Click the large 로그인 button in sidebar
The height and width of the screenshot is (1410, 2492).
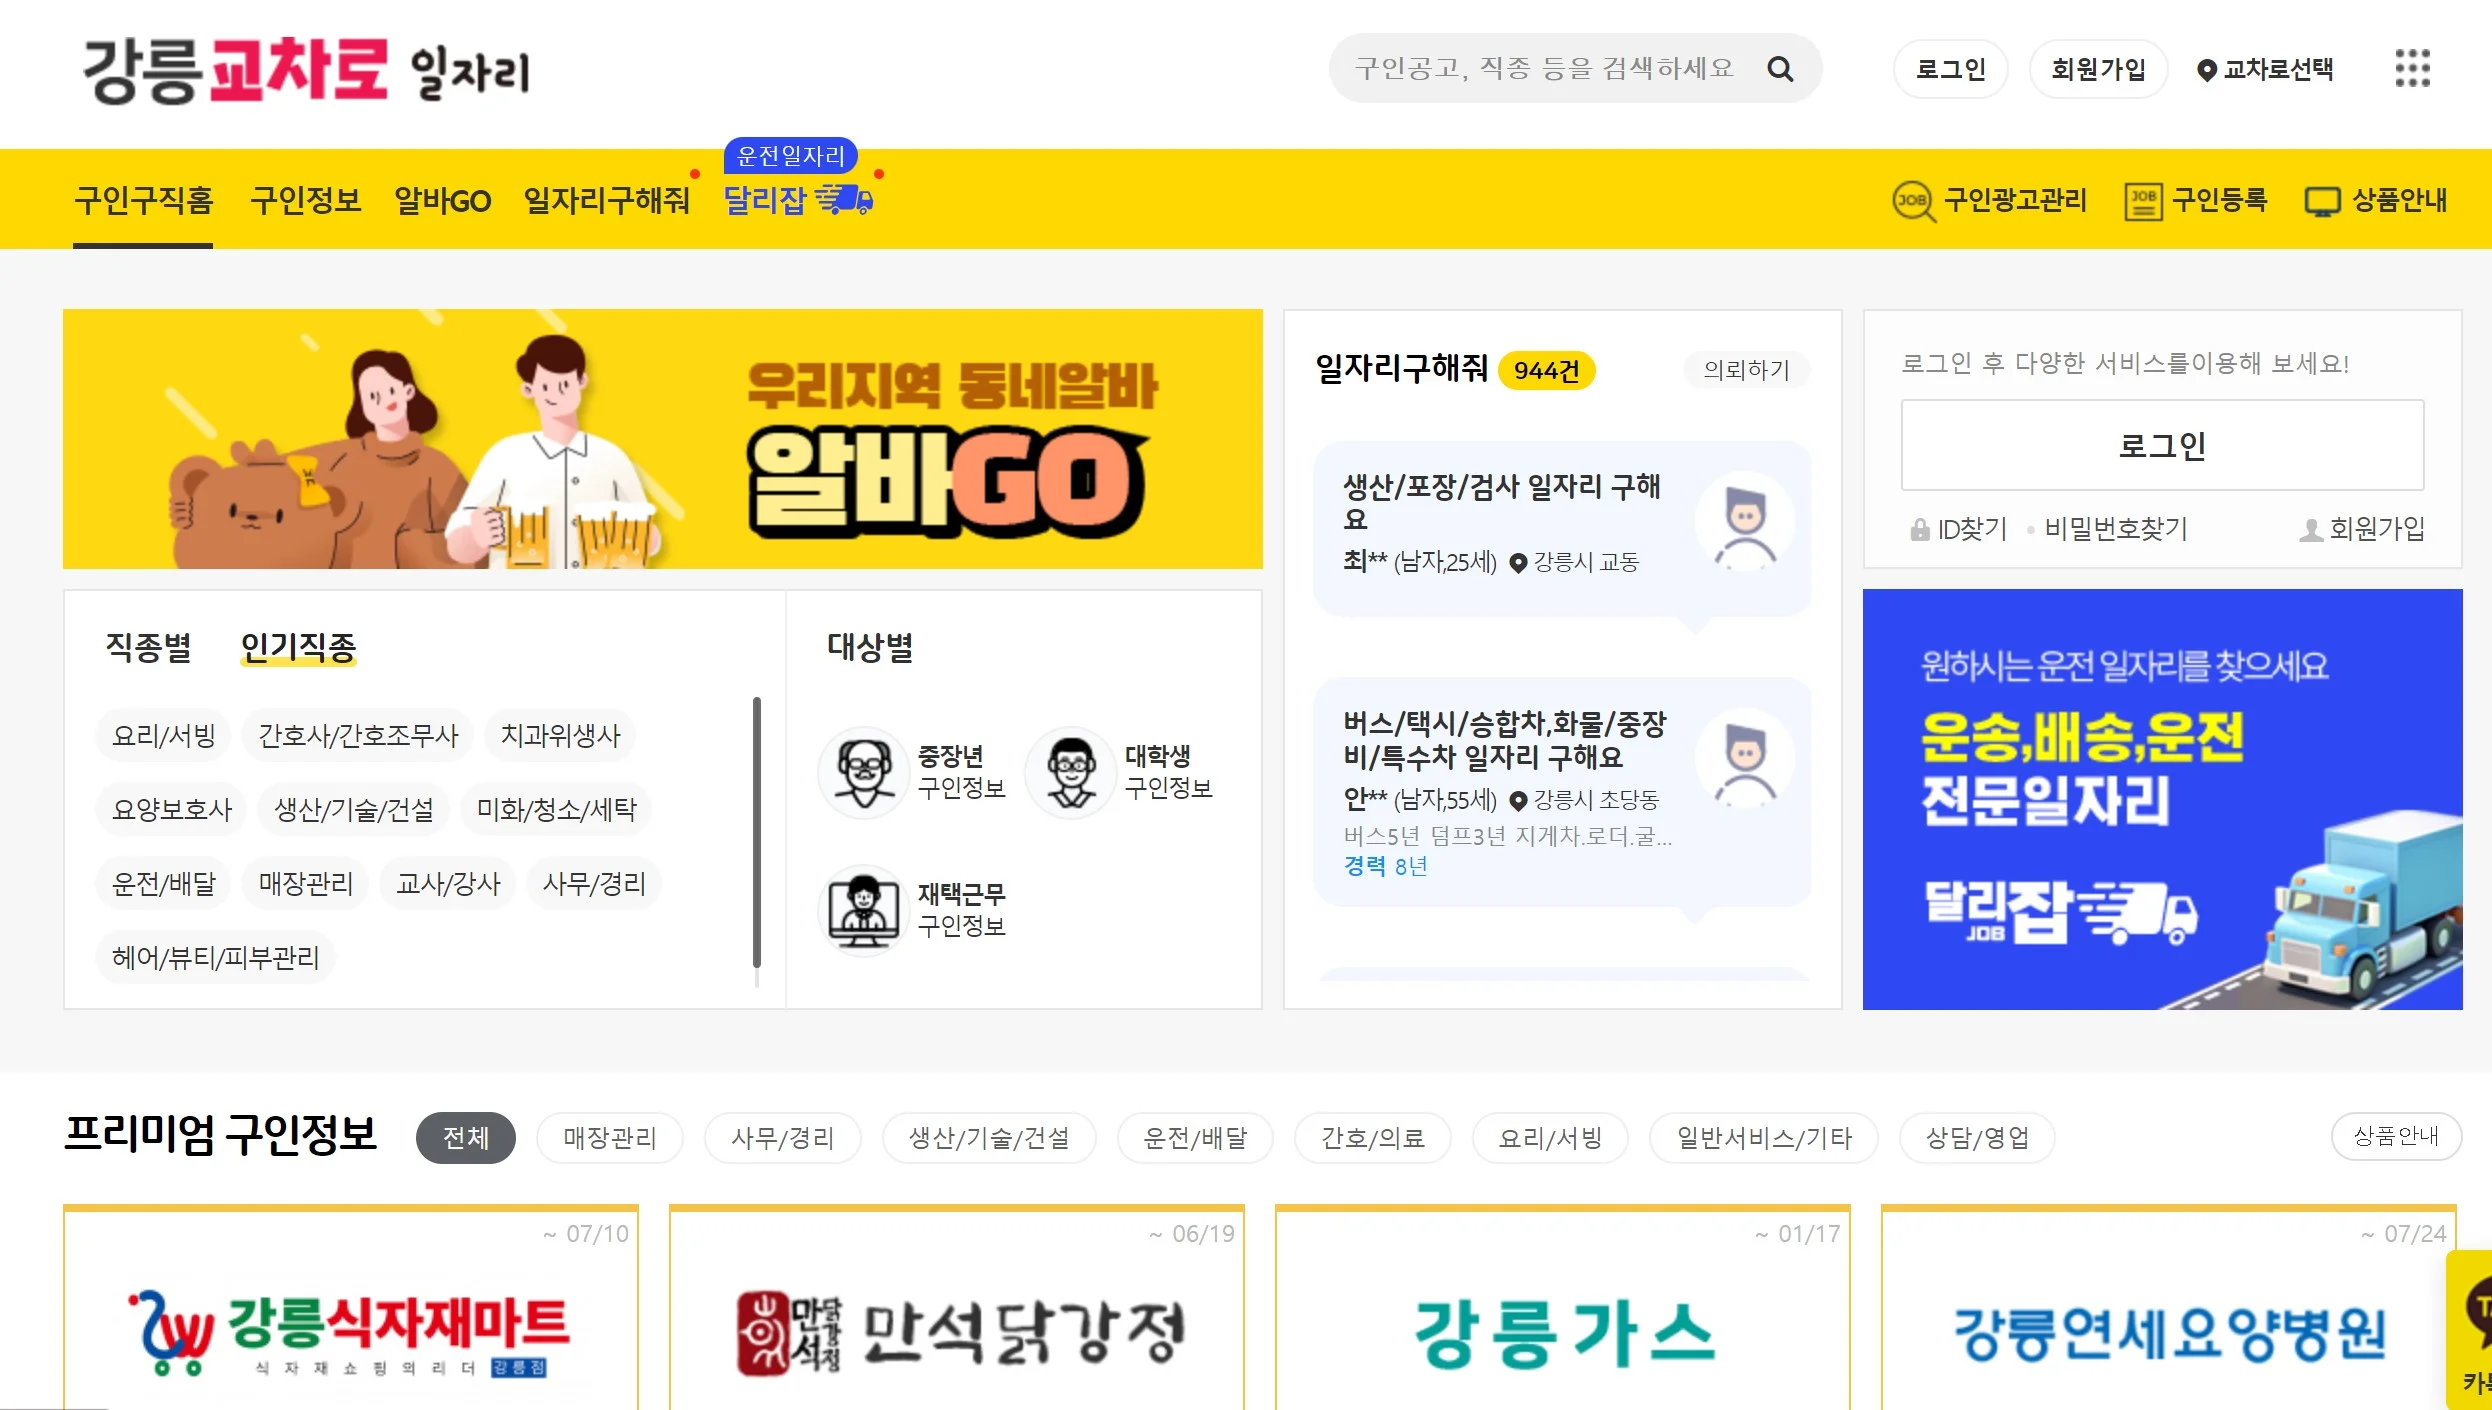tap(2162, 445)
